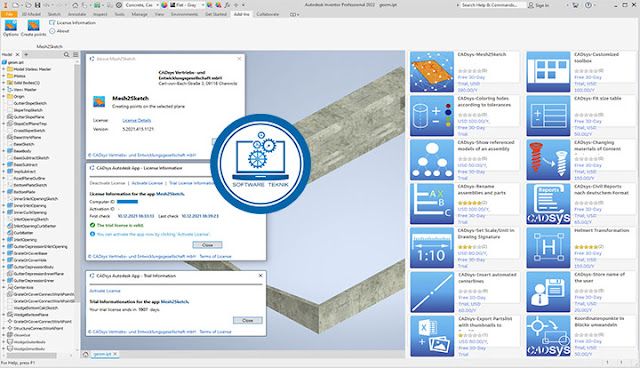Image resolution: width=640 pixels, height=368 pixels.
Task: Click Deactivate License in License Information dialog
Action: (107, 183)
